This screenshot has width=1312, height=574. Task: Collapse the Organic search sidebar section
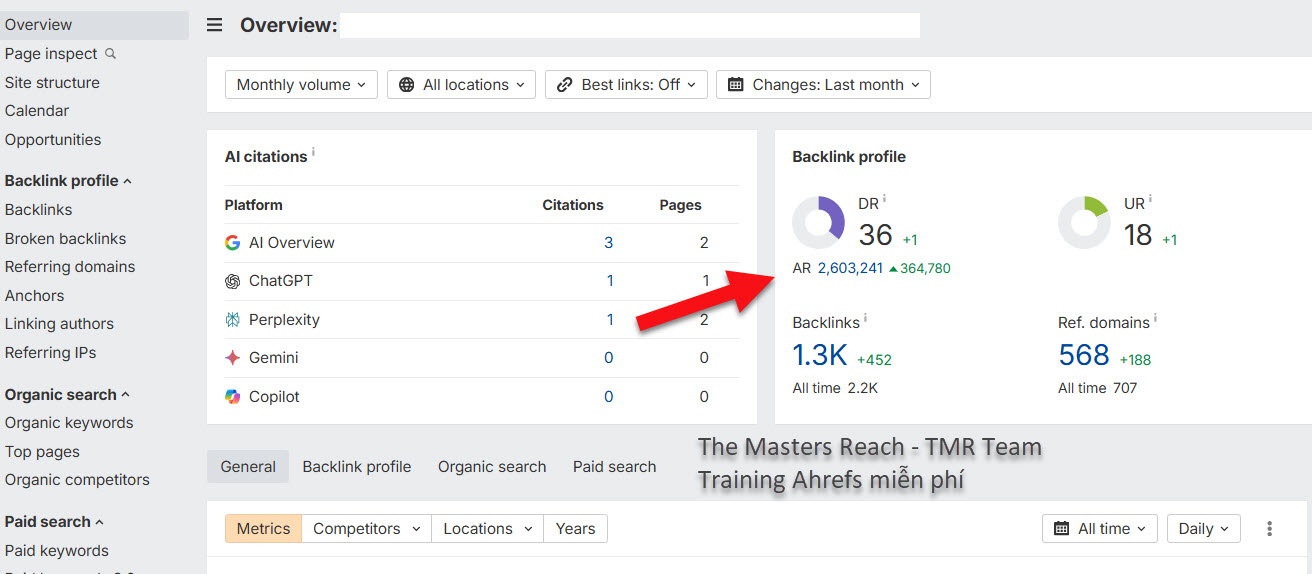(x=67, y=395)
